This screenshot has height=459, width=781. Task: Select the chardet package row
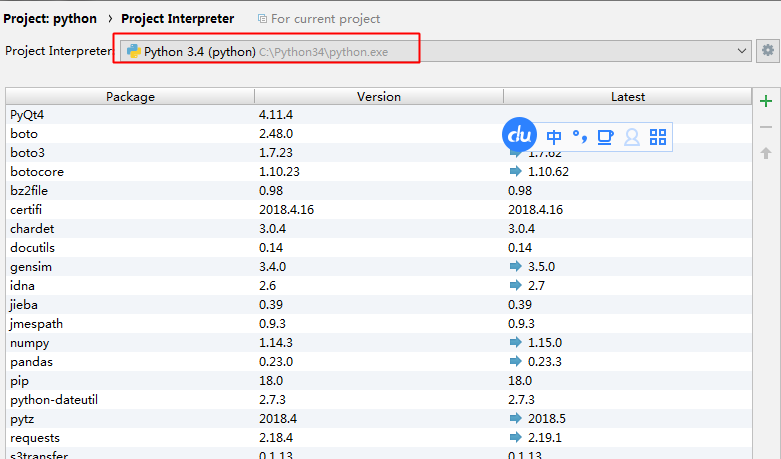pos(379,229)
